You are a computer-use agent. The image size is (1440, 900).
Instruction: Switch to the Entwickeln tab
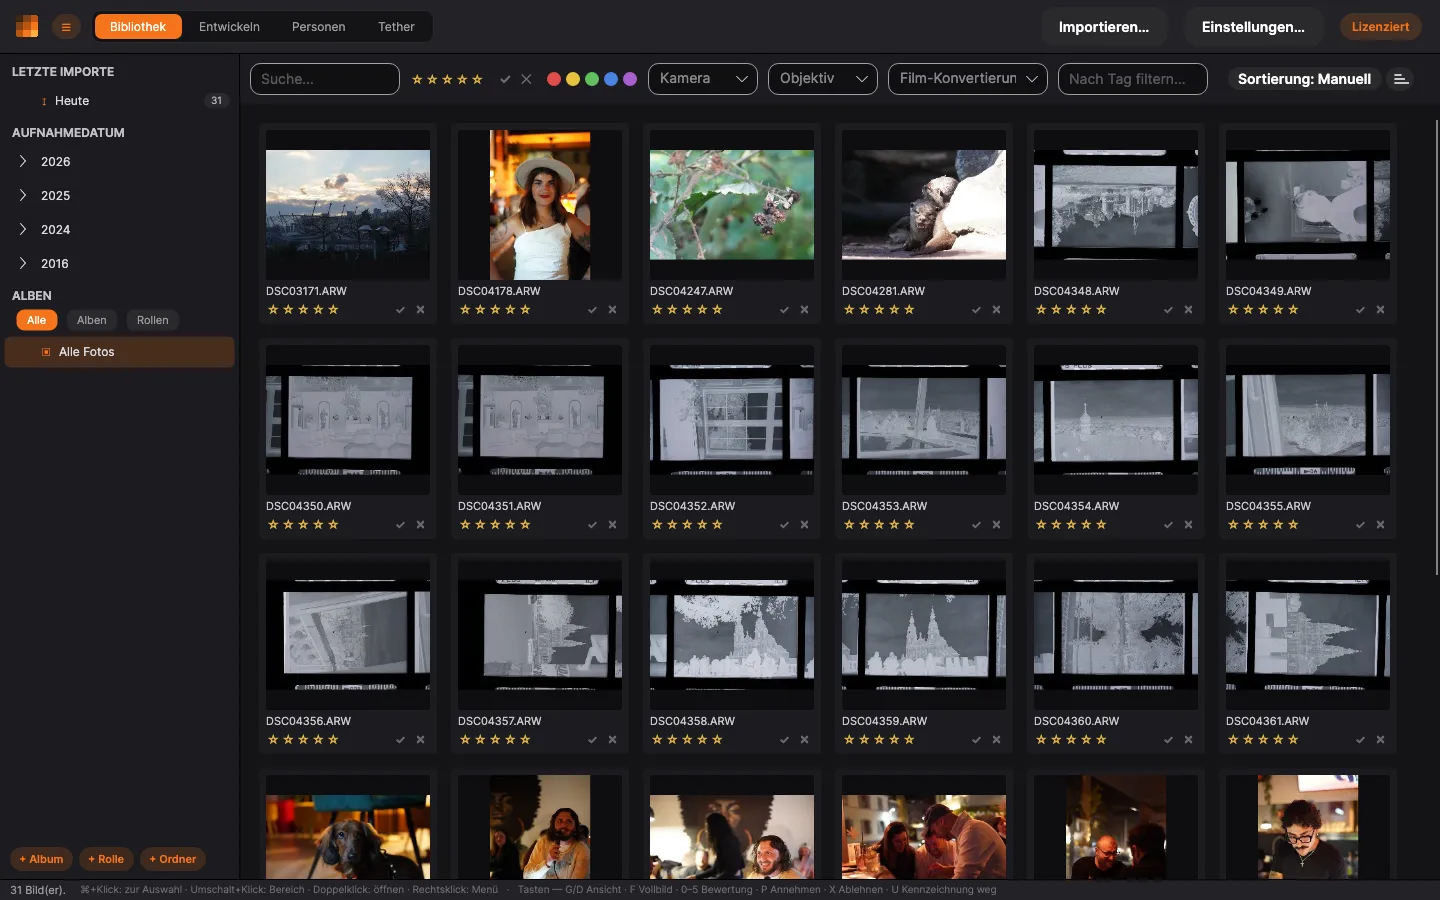click(x=229, y=27)
